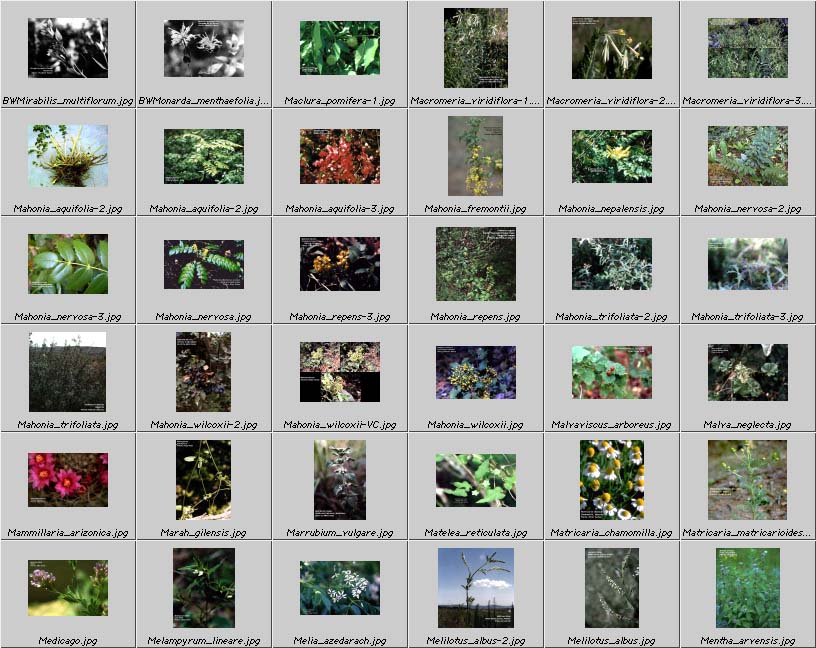This screenshot has height=648, width=816.
Task: Click the Mahonia_aquifolia-3.jpg red foliage image
Action: tap(340, 156)
